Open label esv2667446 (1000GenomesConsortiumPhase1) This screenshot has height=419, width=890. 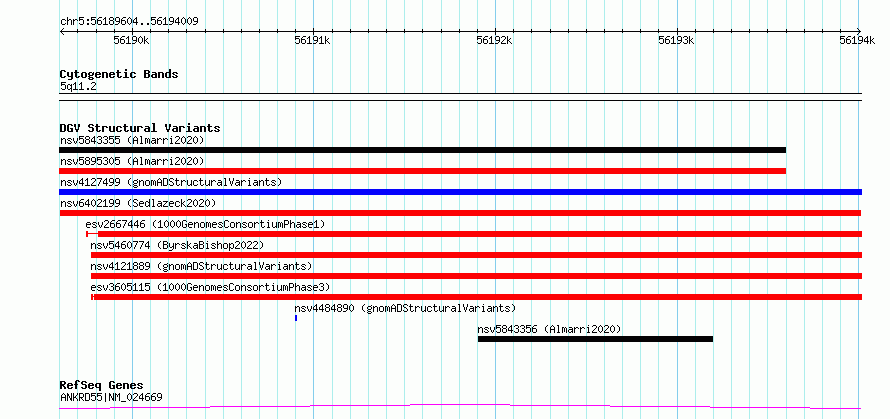pyautogui.click(x=205, y=224)
